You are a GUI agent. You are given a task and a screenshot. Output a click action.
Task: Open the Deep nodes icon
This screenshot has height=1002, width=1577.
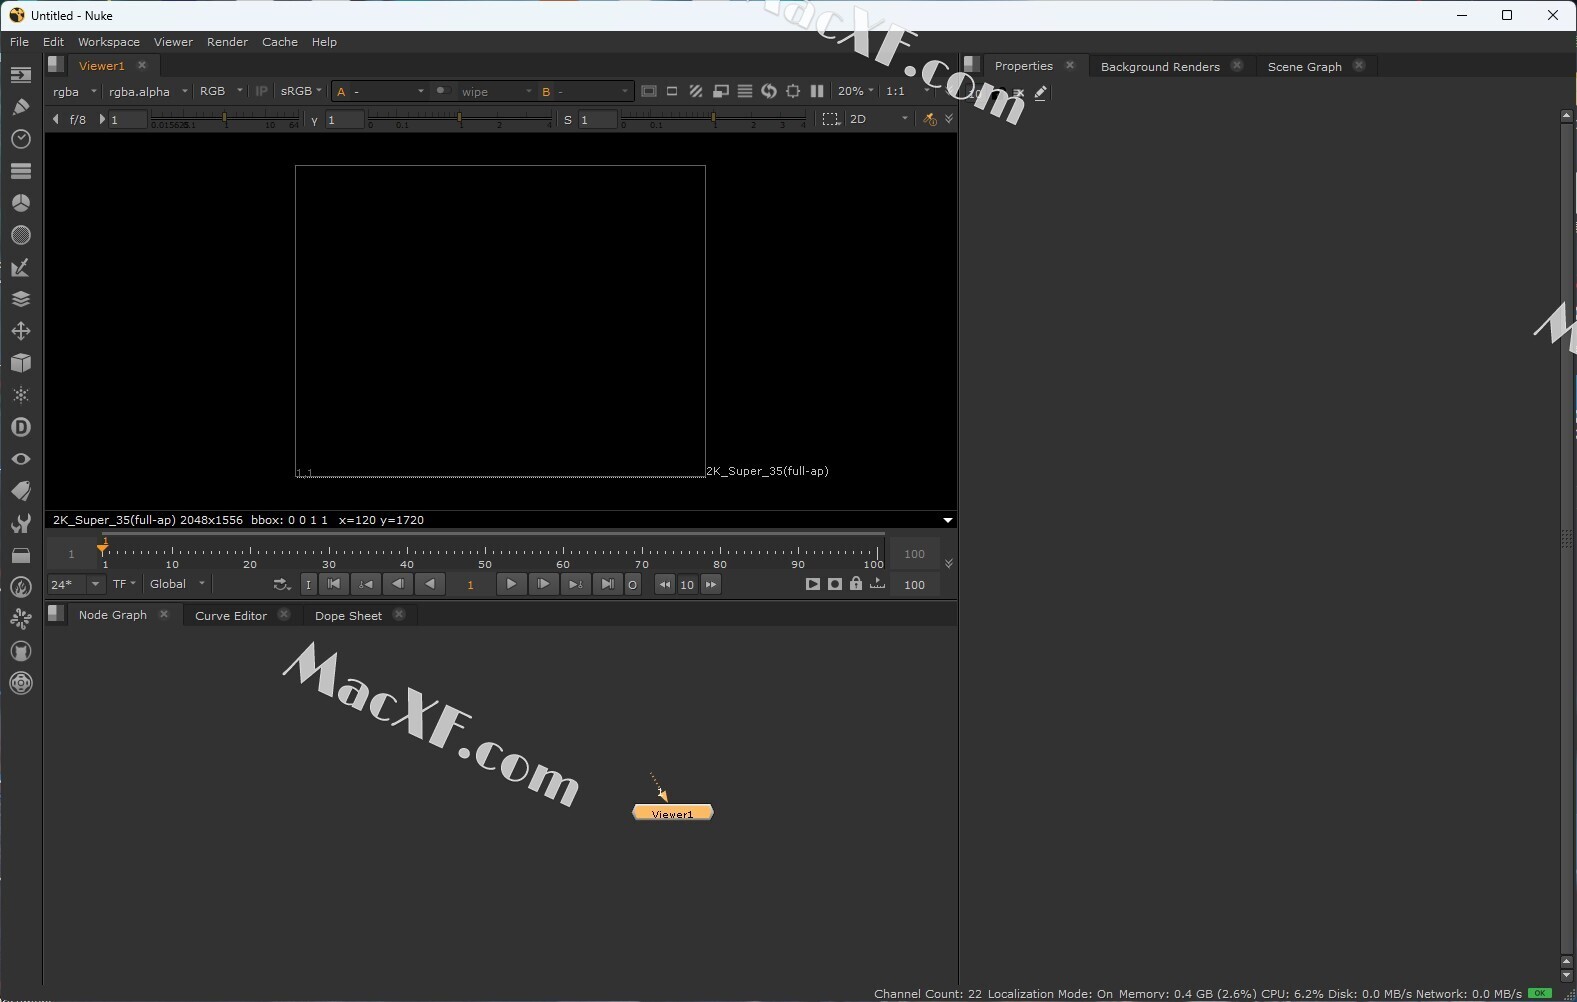coord(20,427)
